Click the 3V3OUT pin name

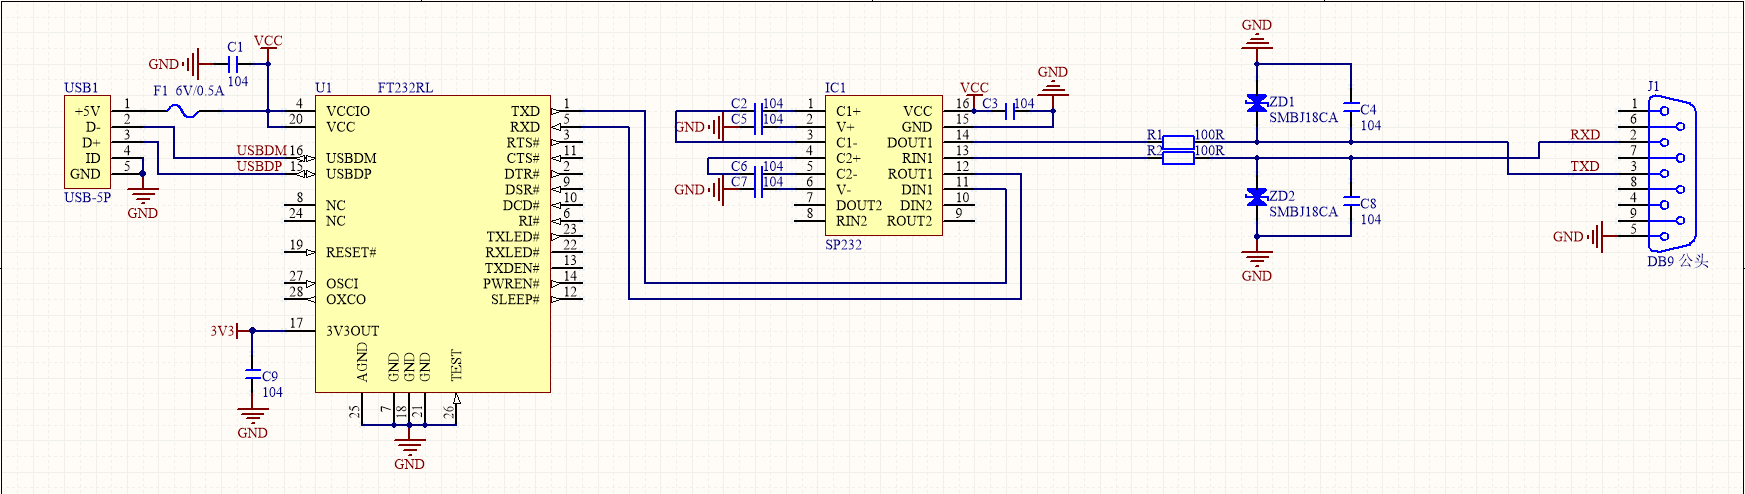click(x=353, y=331)
